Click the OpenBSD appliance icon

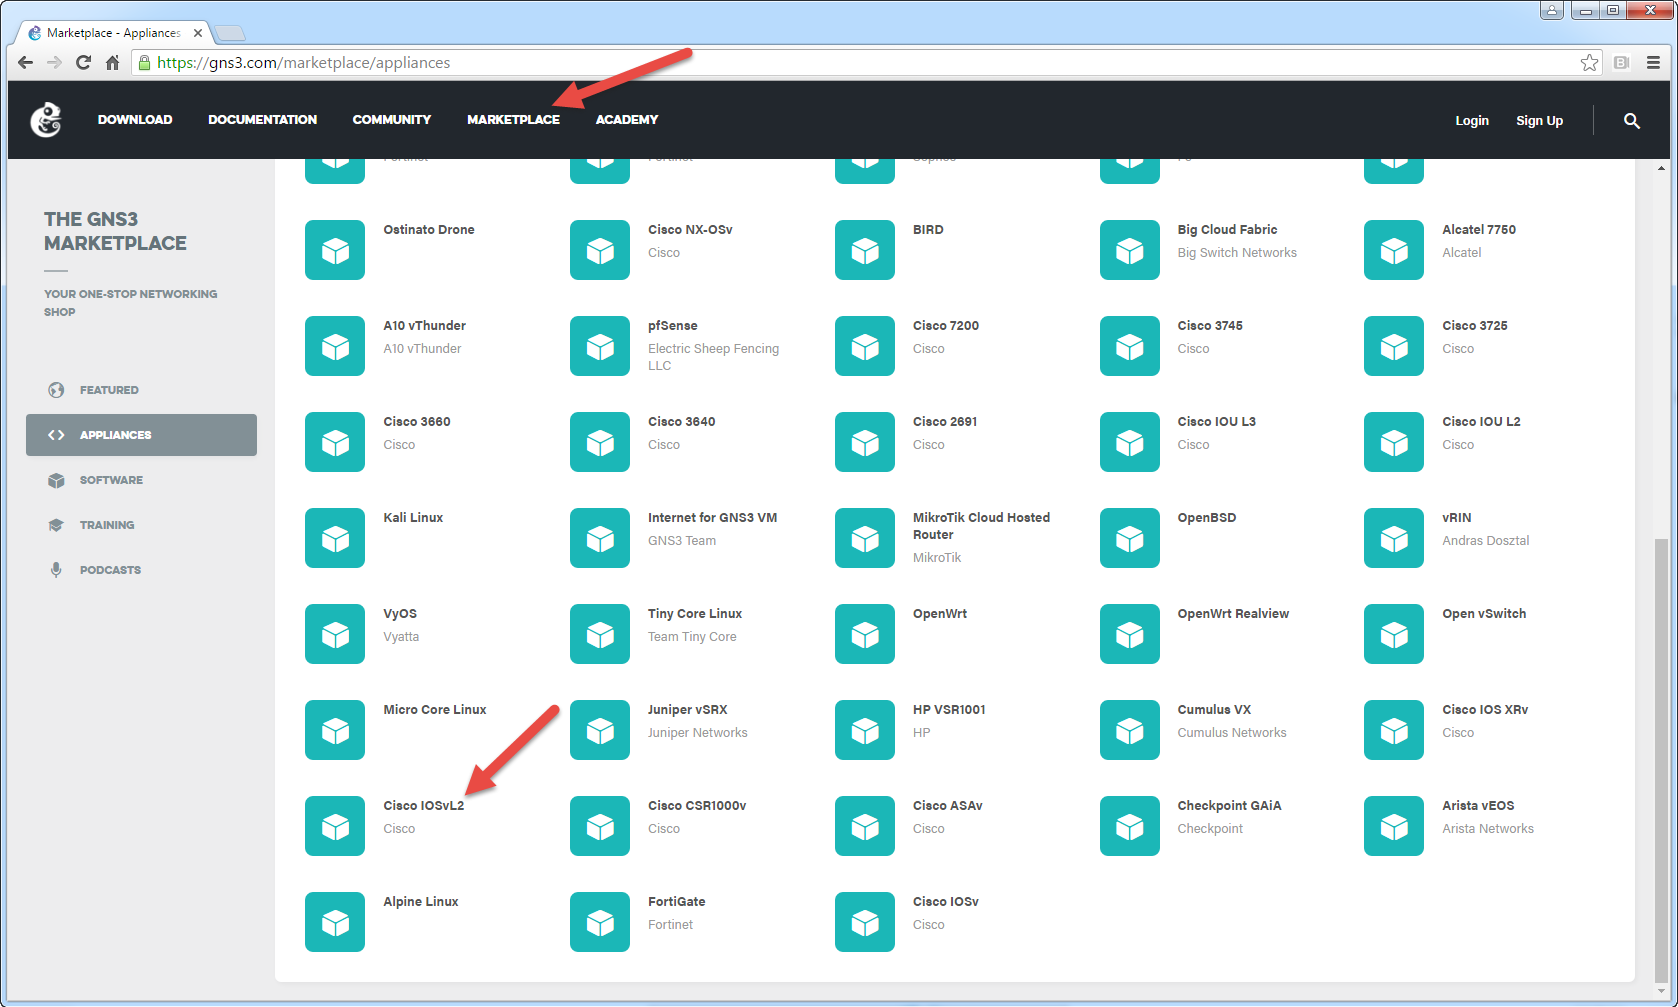(x=1130, y=538)
